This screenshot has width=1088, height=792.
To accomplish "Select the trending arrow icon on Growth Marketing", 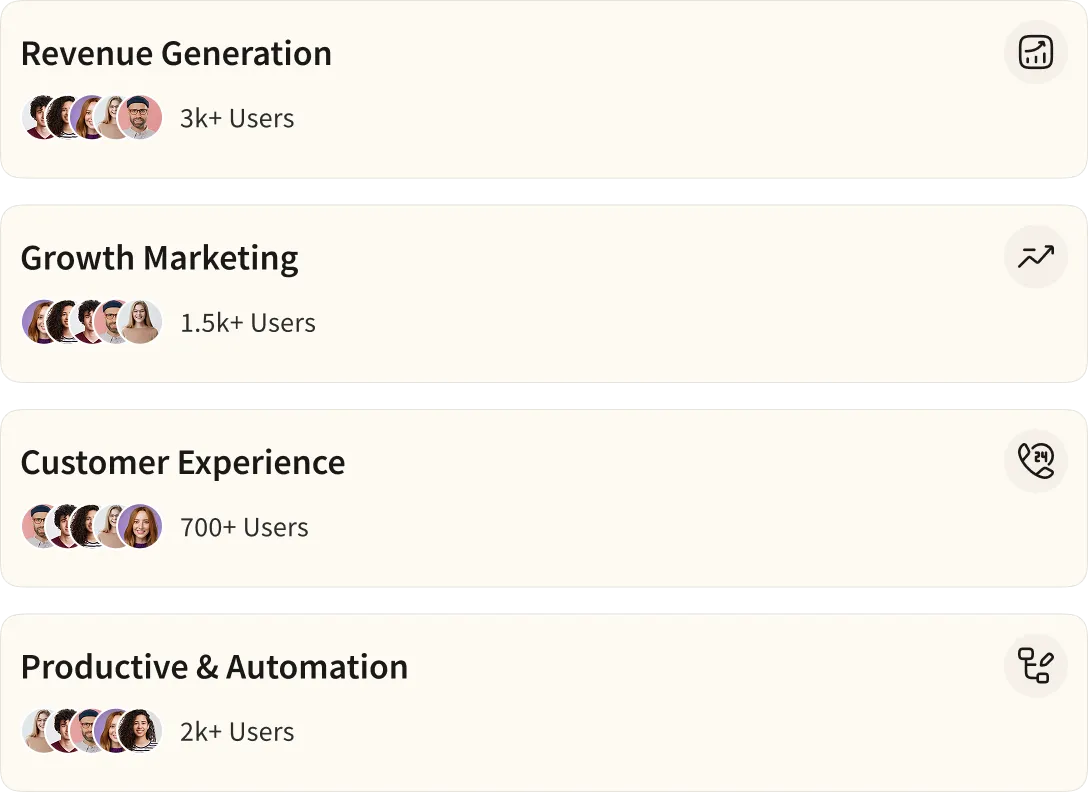I will [x=1036, y=256].
